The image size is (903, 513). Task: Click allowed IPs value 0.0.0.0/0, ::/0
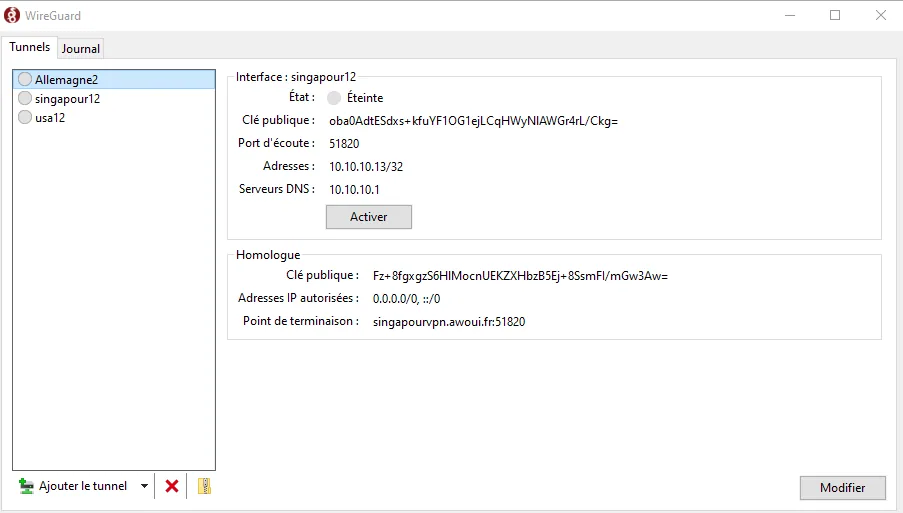click(407, 299)
